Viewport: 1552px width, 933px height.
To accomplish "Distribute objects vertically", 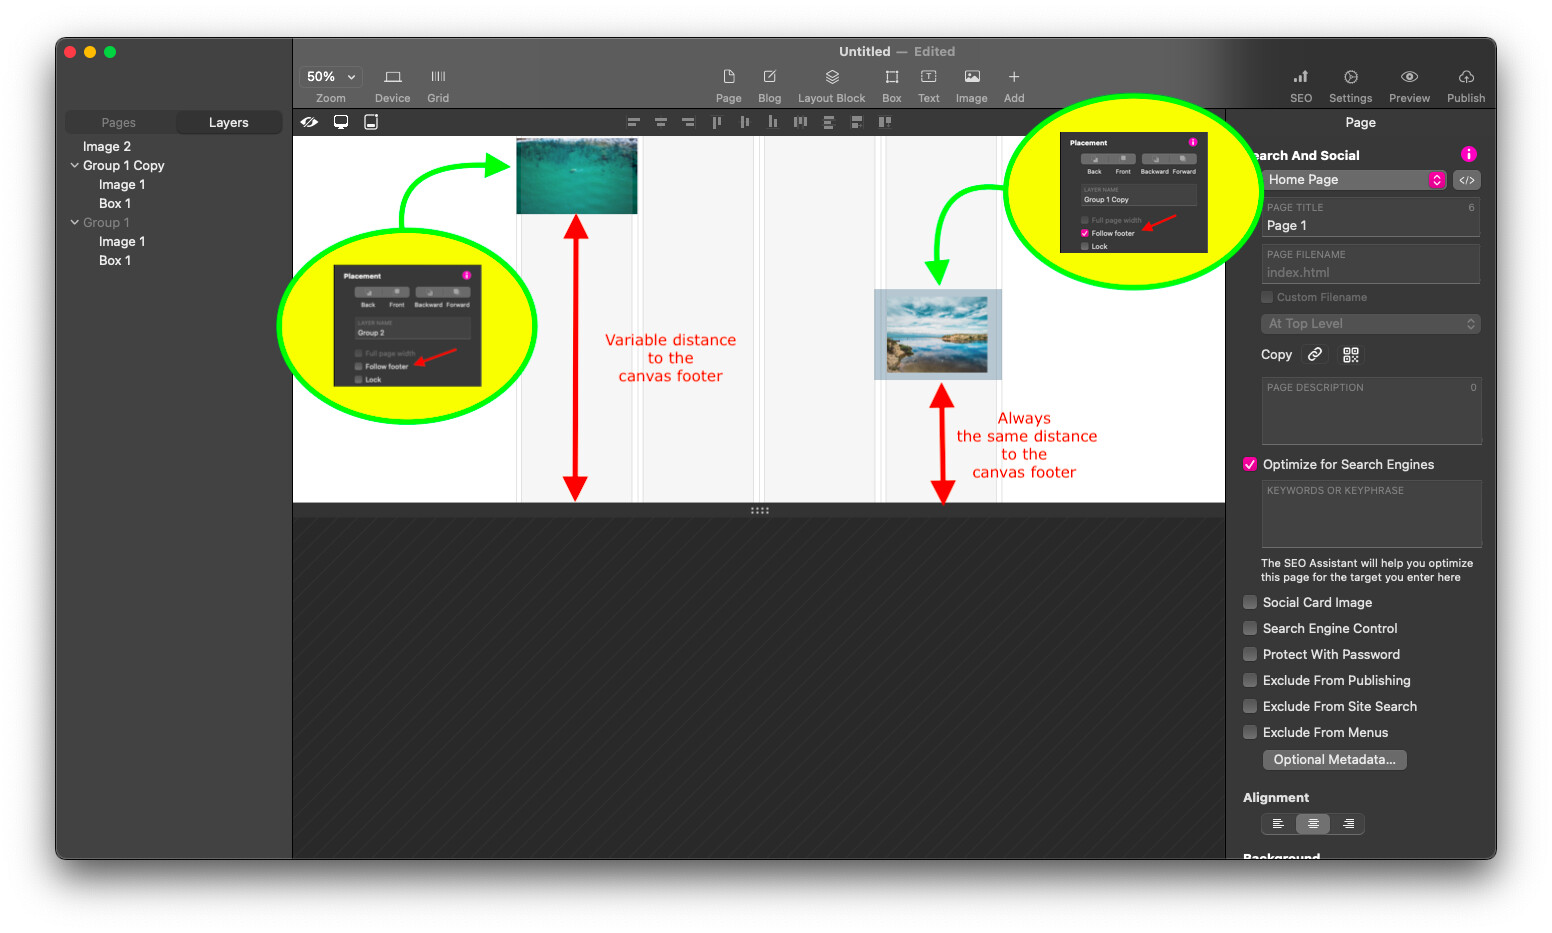I will tap(828, 122).
